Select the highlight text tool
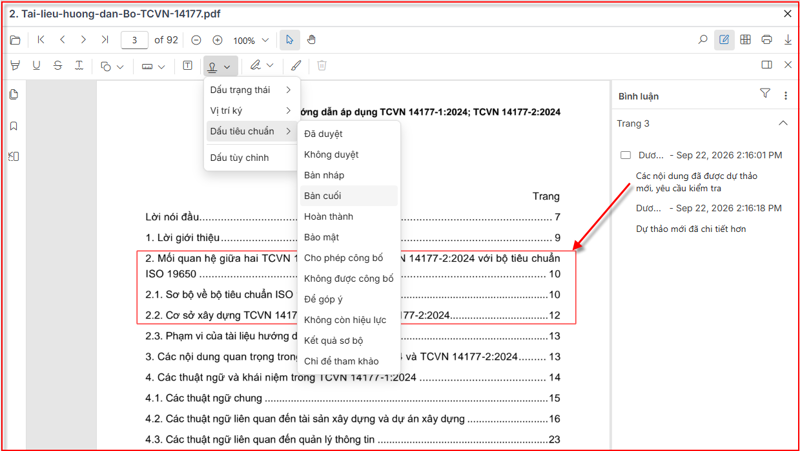Image resolution: width=800 pixels, height=451 pixels. pyautogui.click(x=15, y=66)
